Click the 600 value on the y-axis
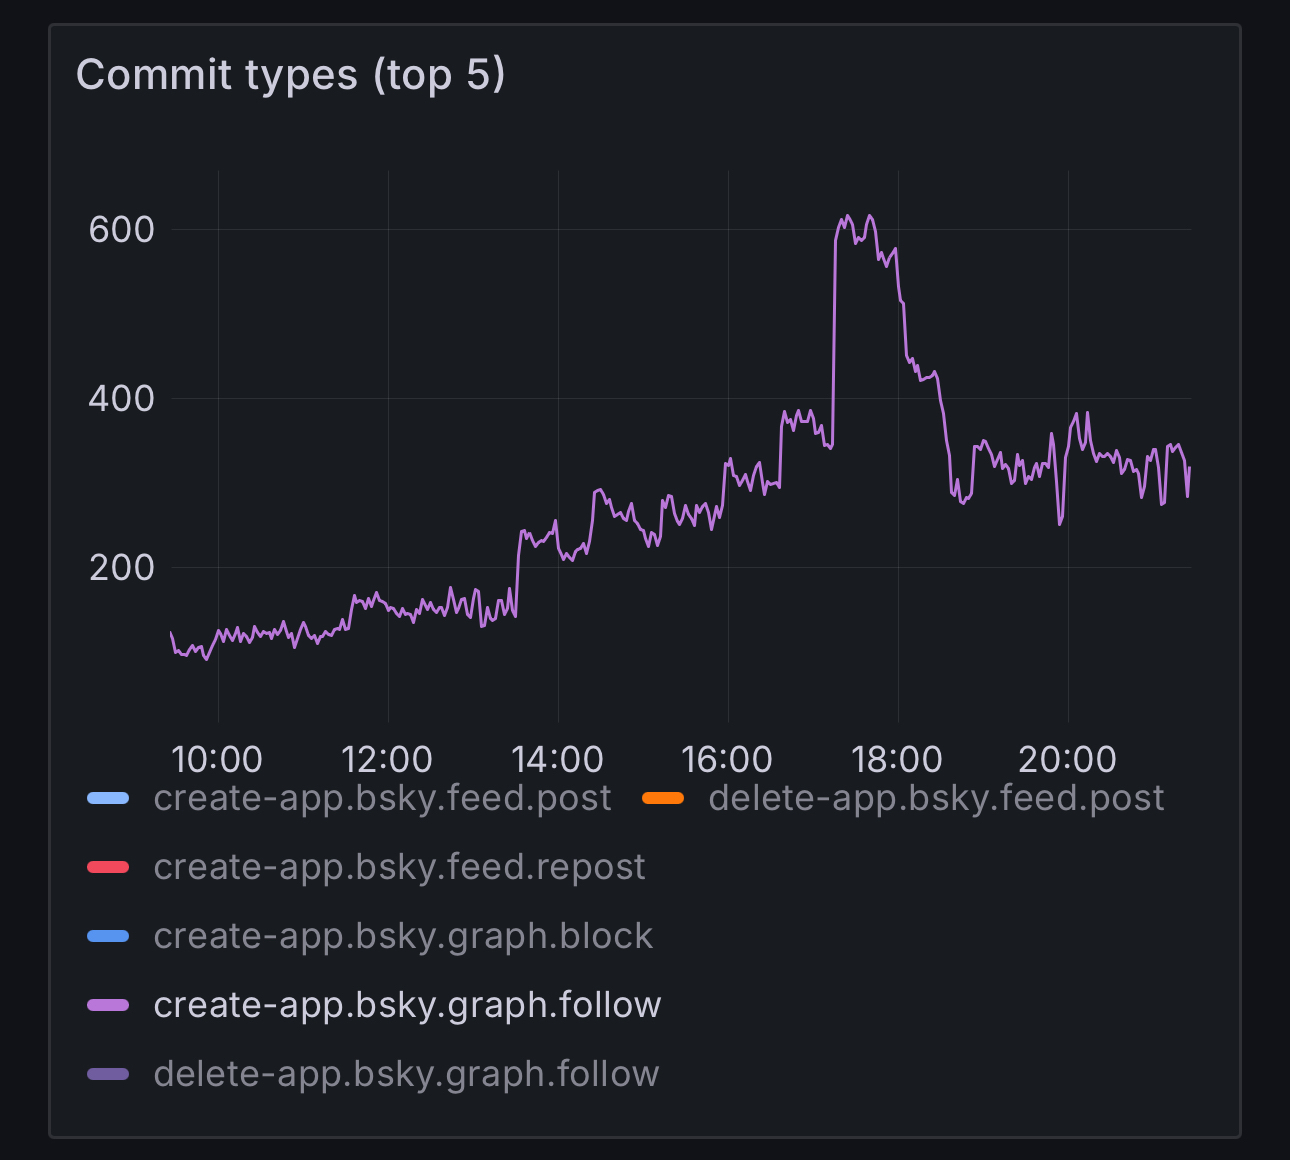 [x=122, y=230]
